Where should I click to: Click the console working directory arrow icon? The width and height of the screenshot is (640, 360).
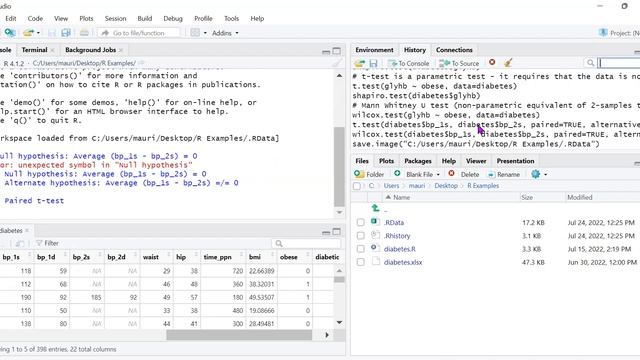pyautogui.click(x=141, y=63)
